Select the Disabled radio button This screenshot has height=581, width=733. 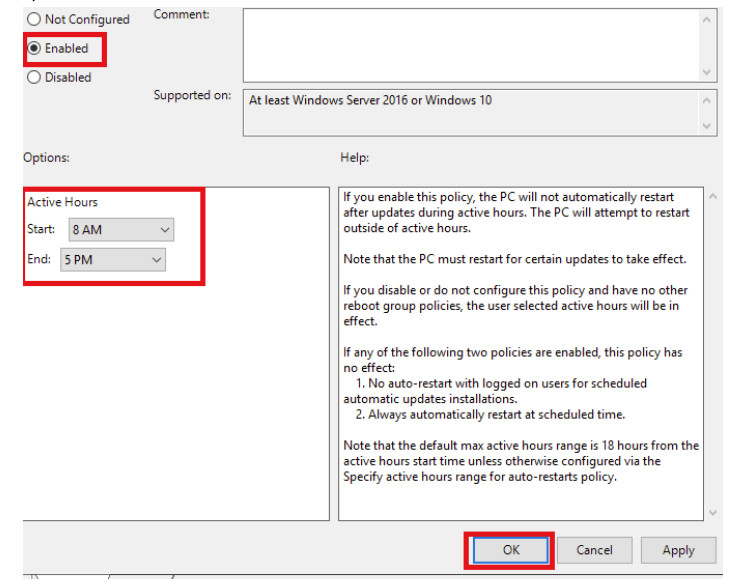point(34,77)
